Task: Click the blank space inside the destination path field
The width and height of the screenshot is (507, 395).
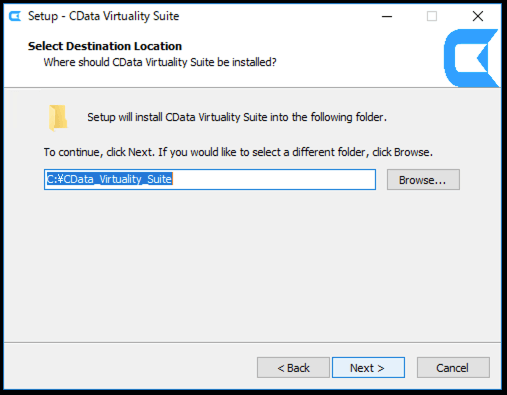Action: tap(273, 180)
